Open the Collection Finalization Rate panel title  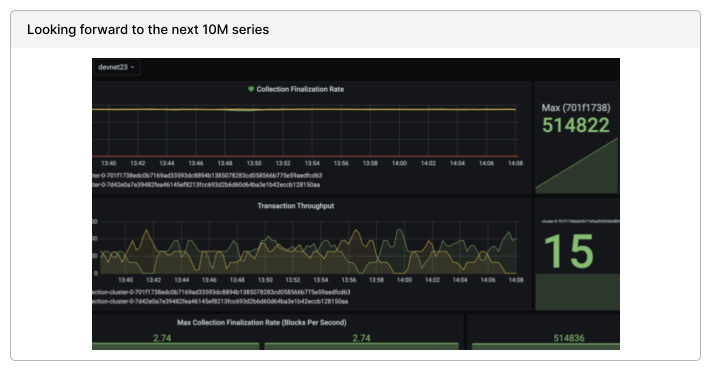point(300,89)
